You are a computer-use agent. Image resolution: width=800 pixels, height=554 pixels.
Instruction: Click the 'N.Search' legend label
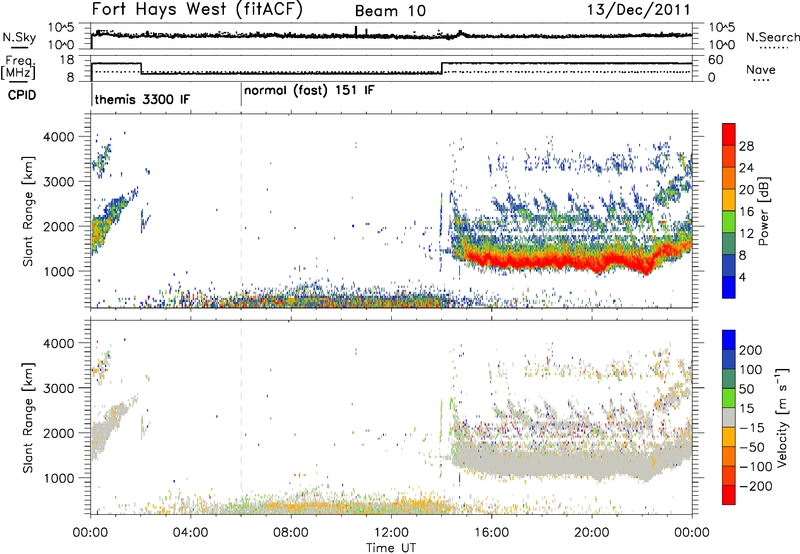pyautogui.click(x=772, y=37)
